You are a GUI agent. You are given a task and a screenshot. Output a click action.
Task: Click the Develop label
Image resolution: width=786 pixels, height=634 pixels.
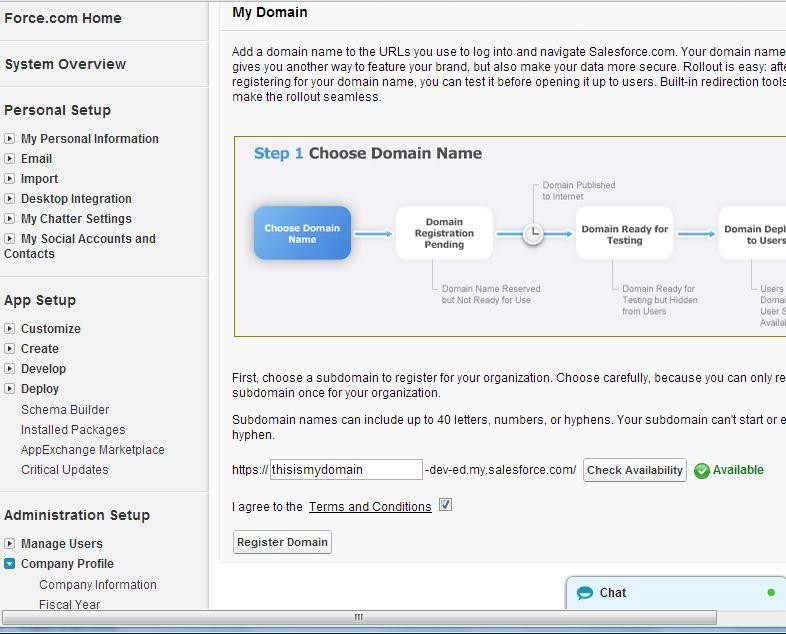44,369
